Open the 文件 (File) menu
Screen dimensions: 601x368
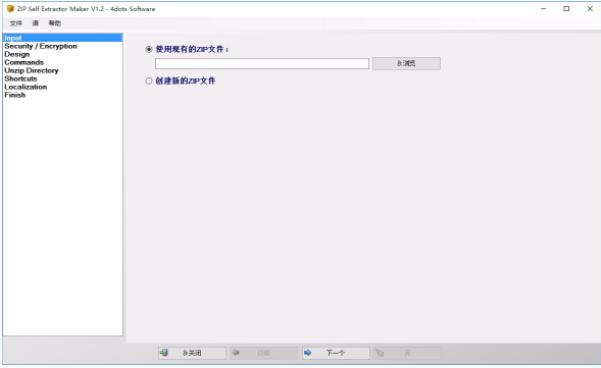[x=16, y=23]
